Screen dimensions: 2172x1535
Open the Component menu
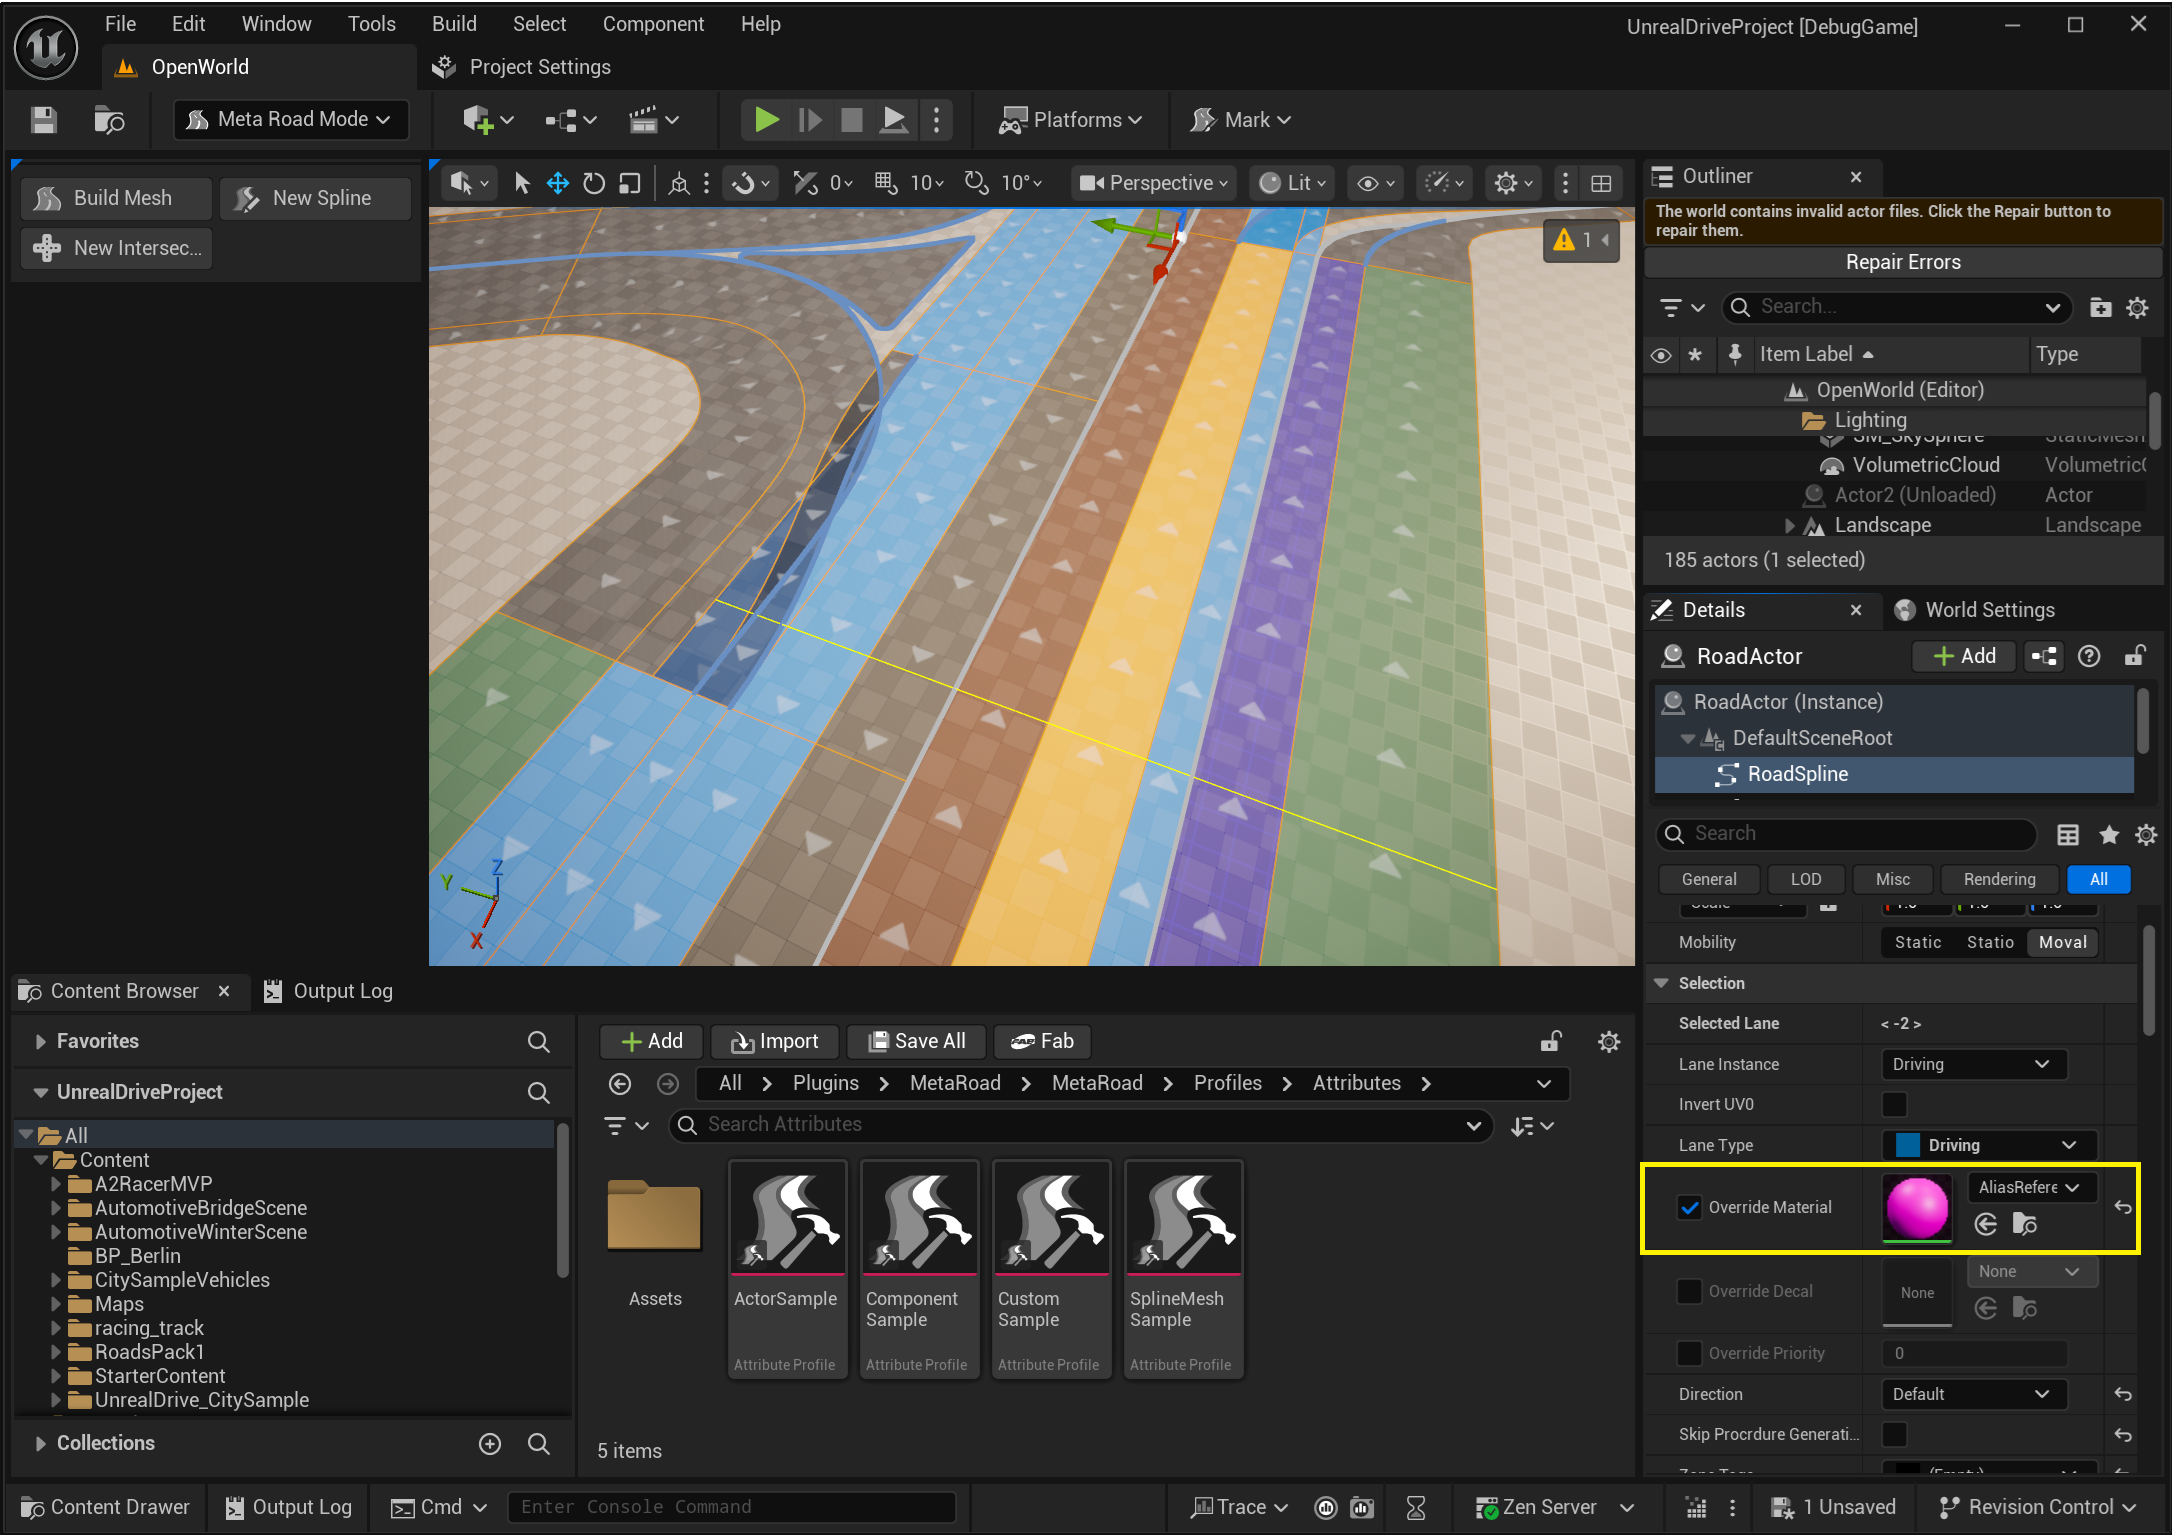pos(653,24)
